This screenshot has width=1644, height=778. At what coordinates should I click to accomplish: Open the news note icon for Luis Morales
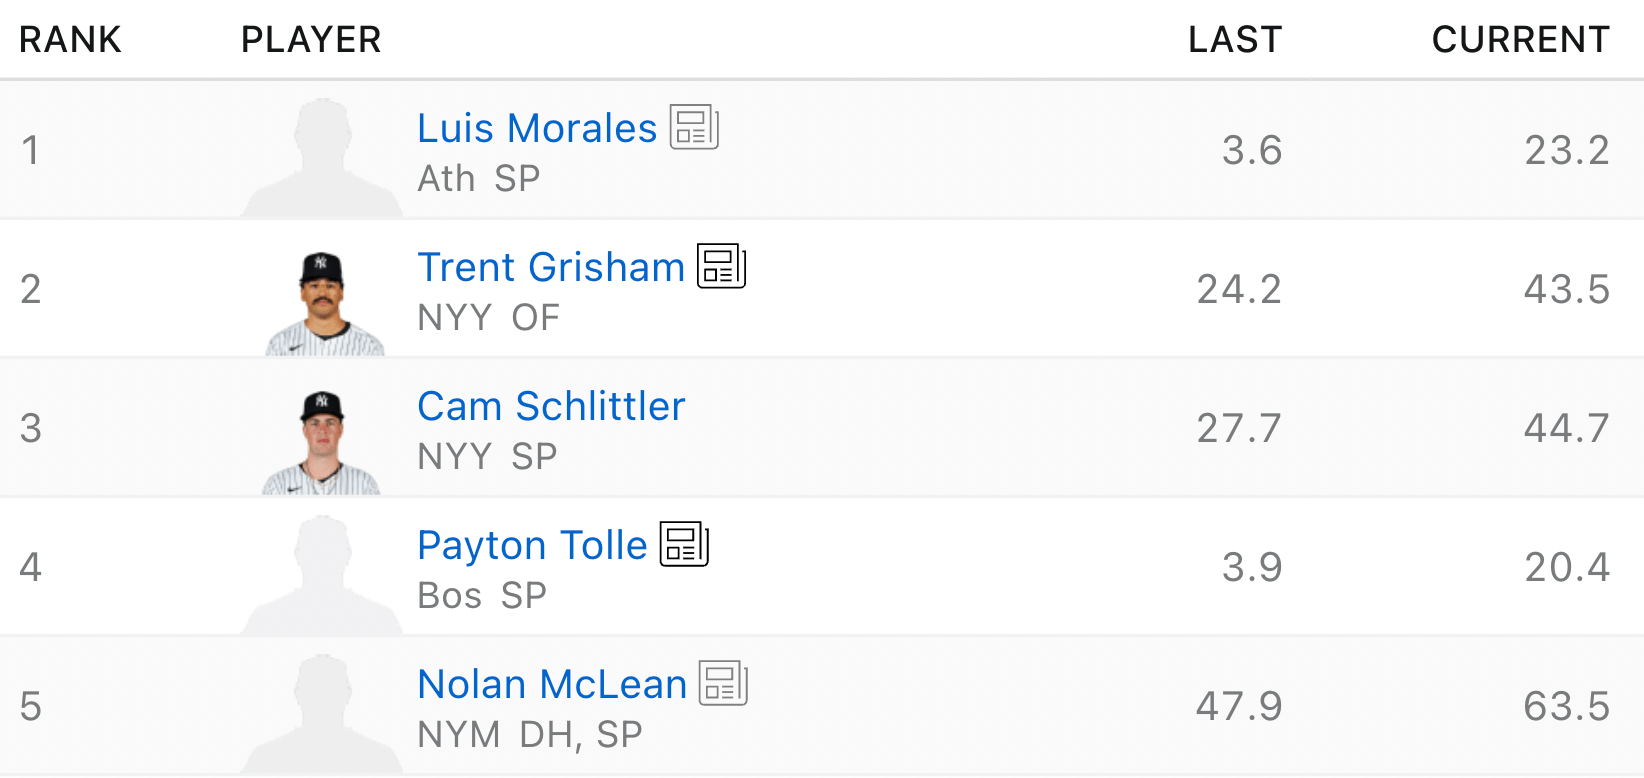(694, 127)
